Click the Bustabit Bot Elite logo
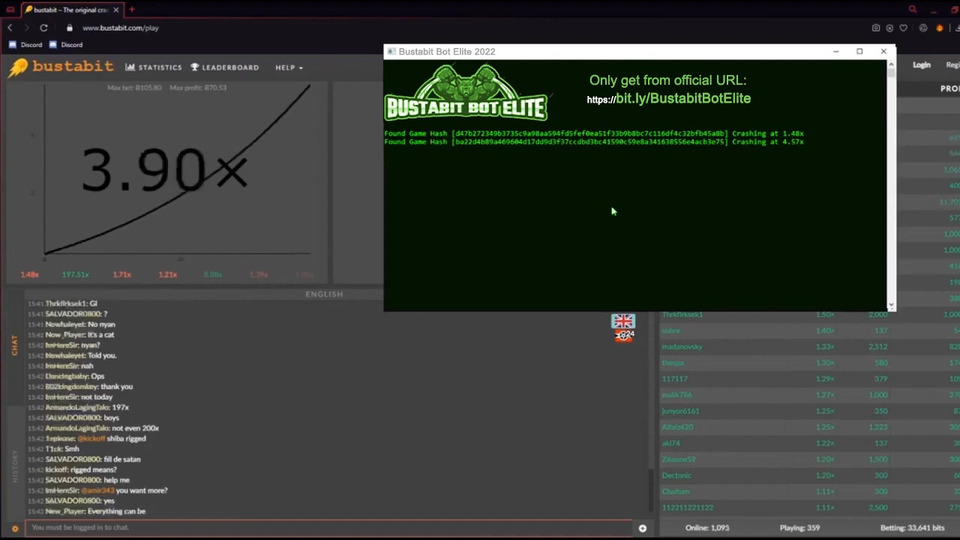 tap(466, 92)
